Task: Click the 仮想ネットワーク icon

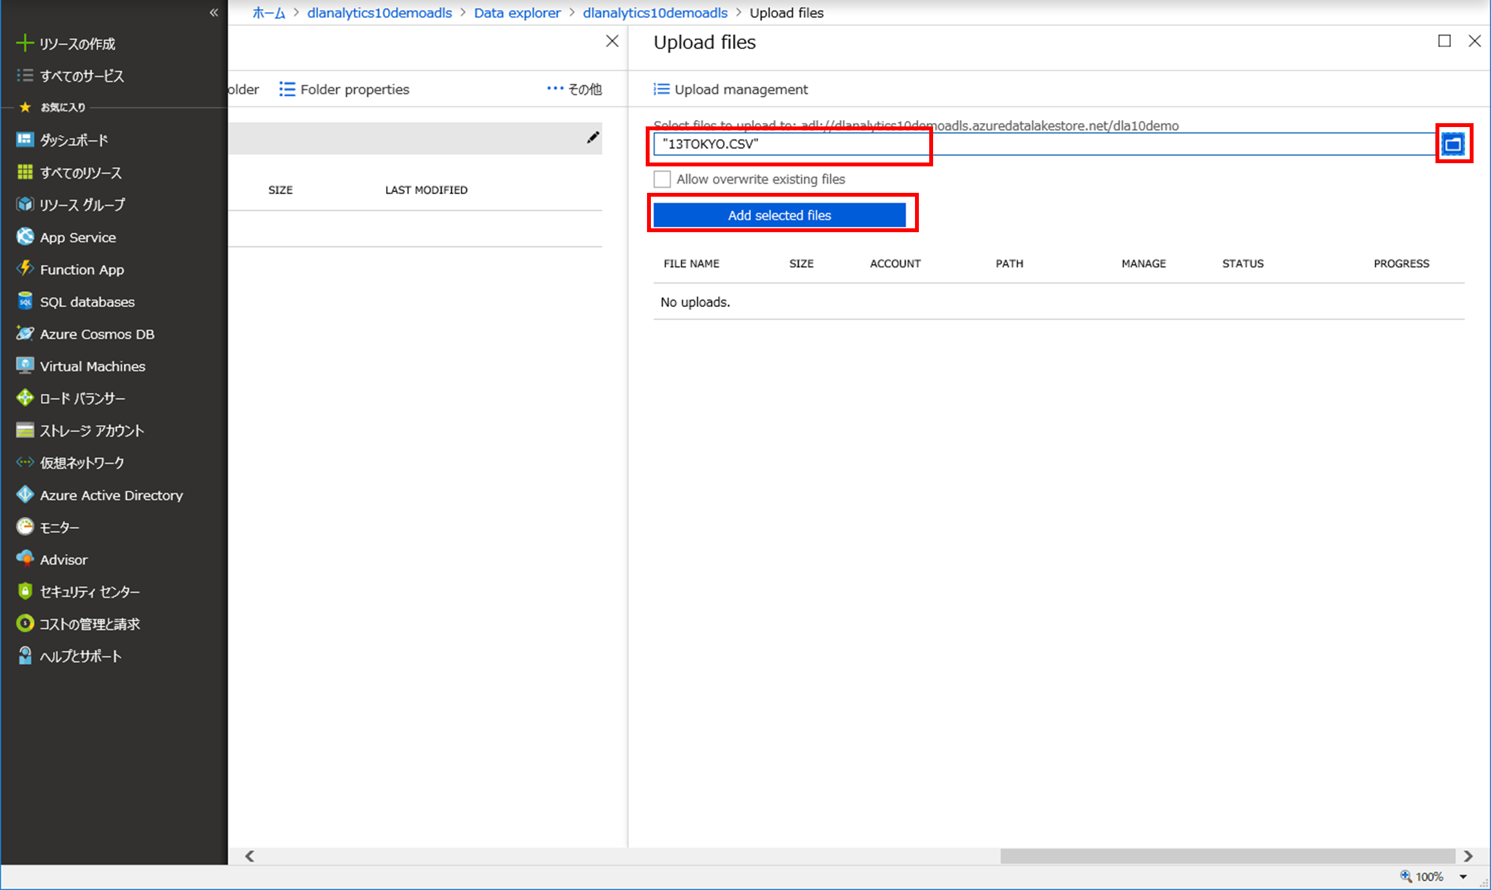Action: pyautogui.click(x=25, y=462)
